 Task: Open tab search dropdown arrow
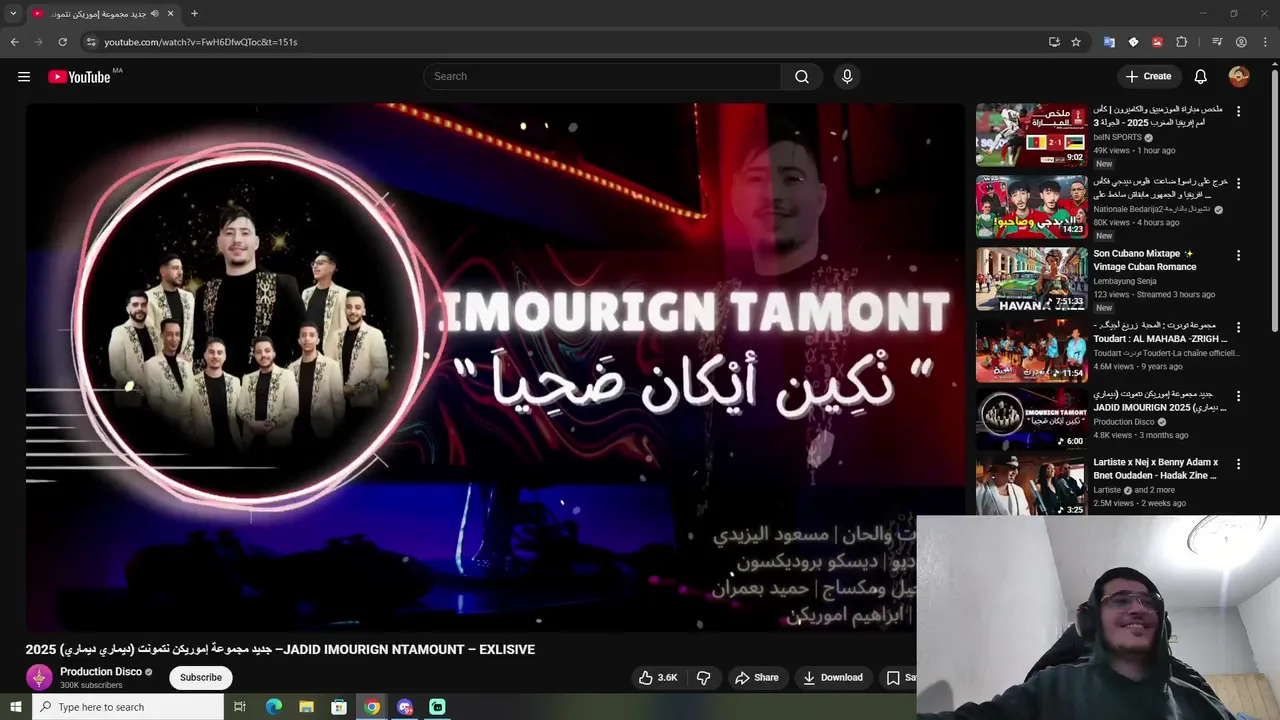pos(13,14)
